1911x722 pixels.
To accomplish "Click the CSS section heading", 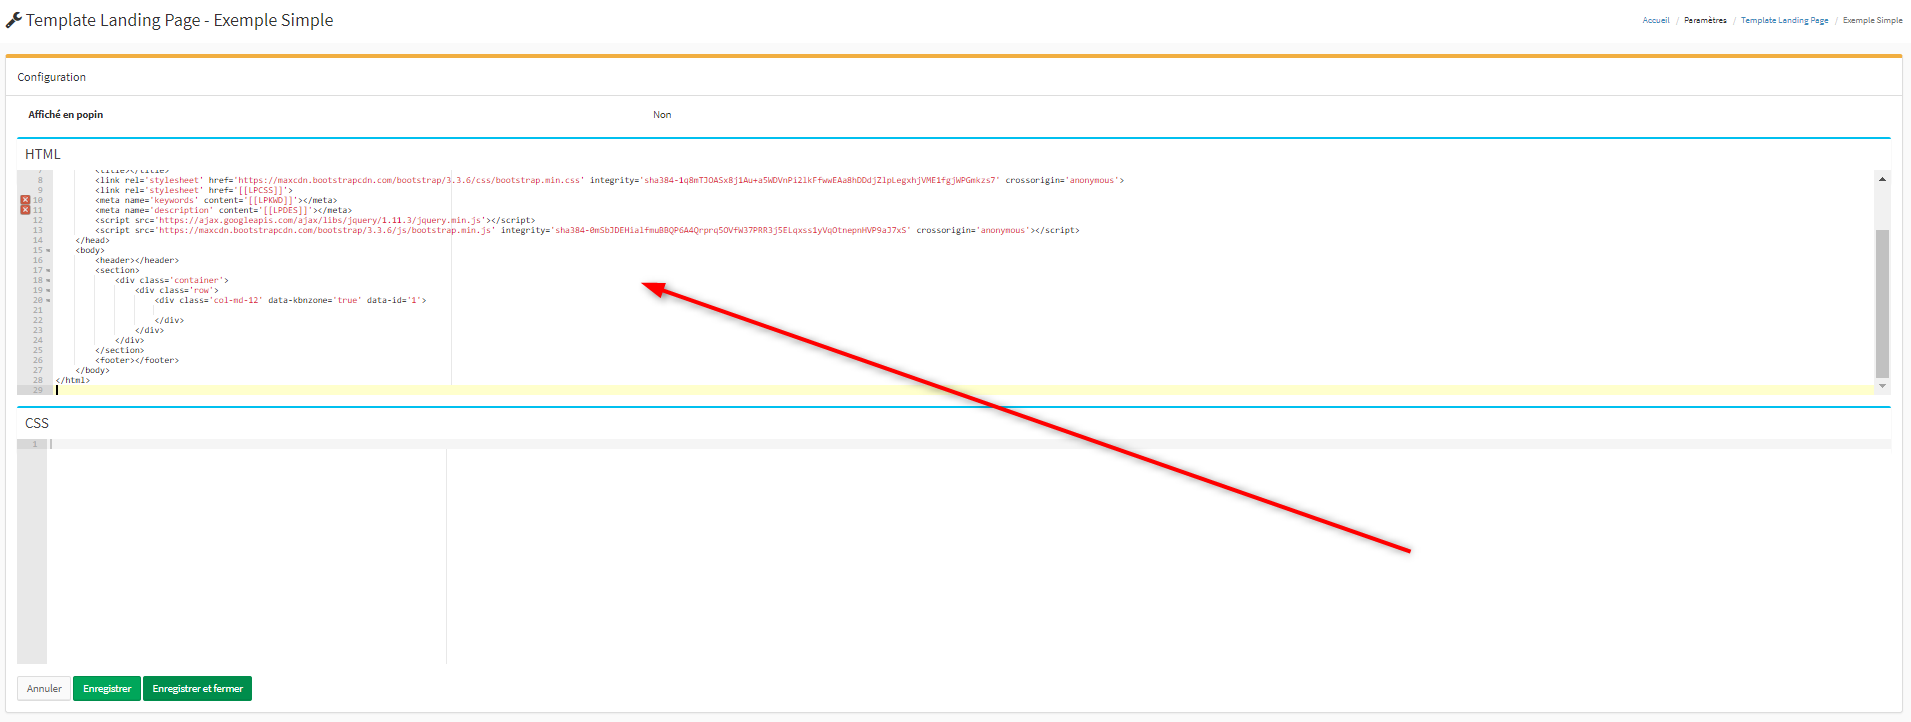I will point(37,423).
